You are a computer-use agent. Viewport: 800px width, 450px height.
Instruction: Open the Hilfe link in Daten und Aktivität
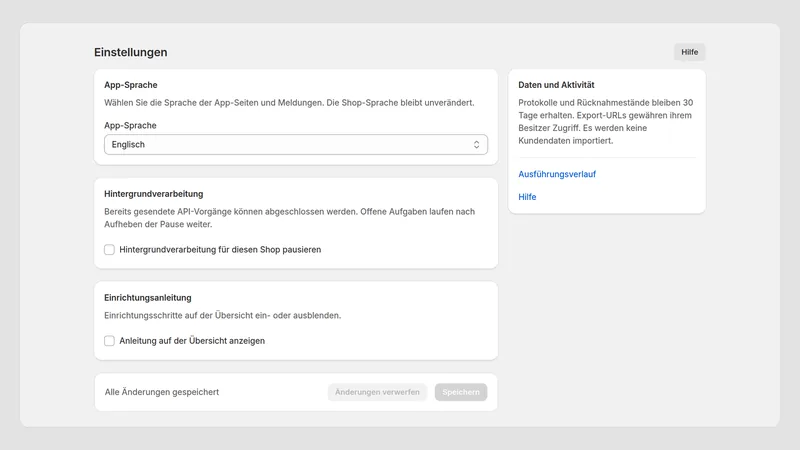pos(527,197)
